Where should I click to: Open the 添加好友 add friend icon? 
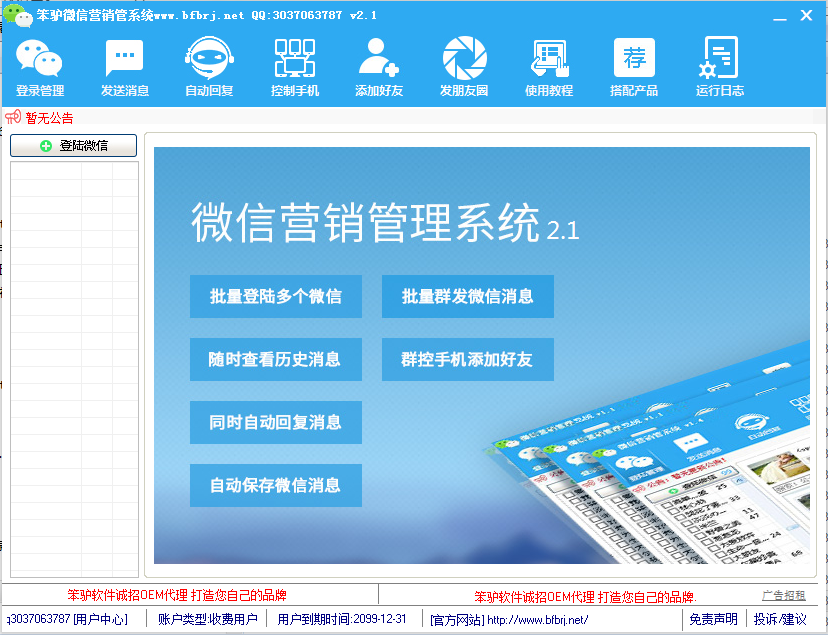click(x=379, y=67)
